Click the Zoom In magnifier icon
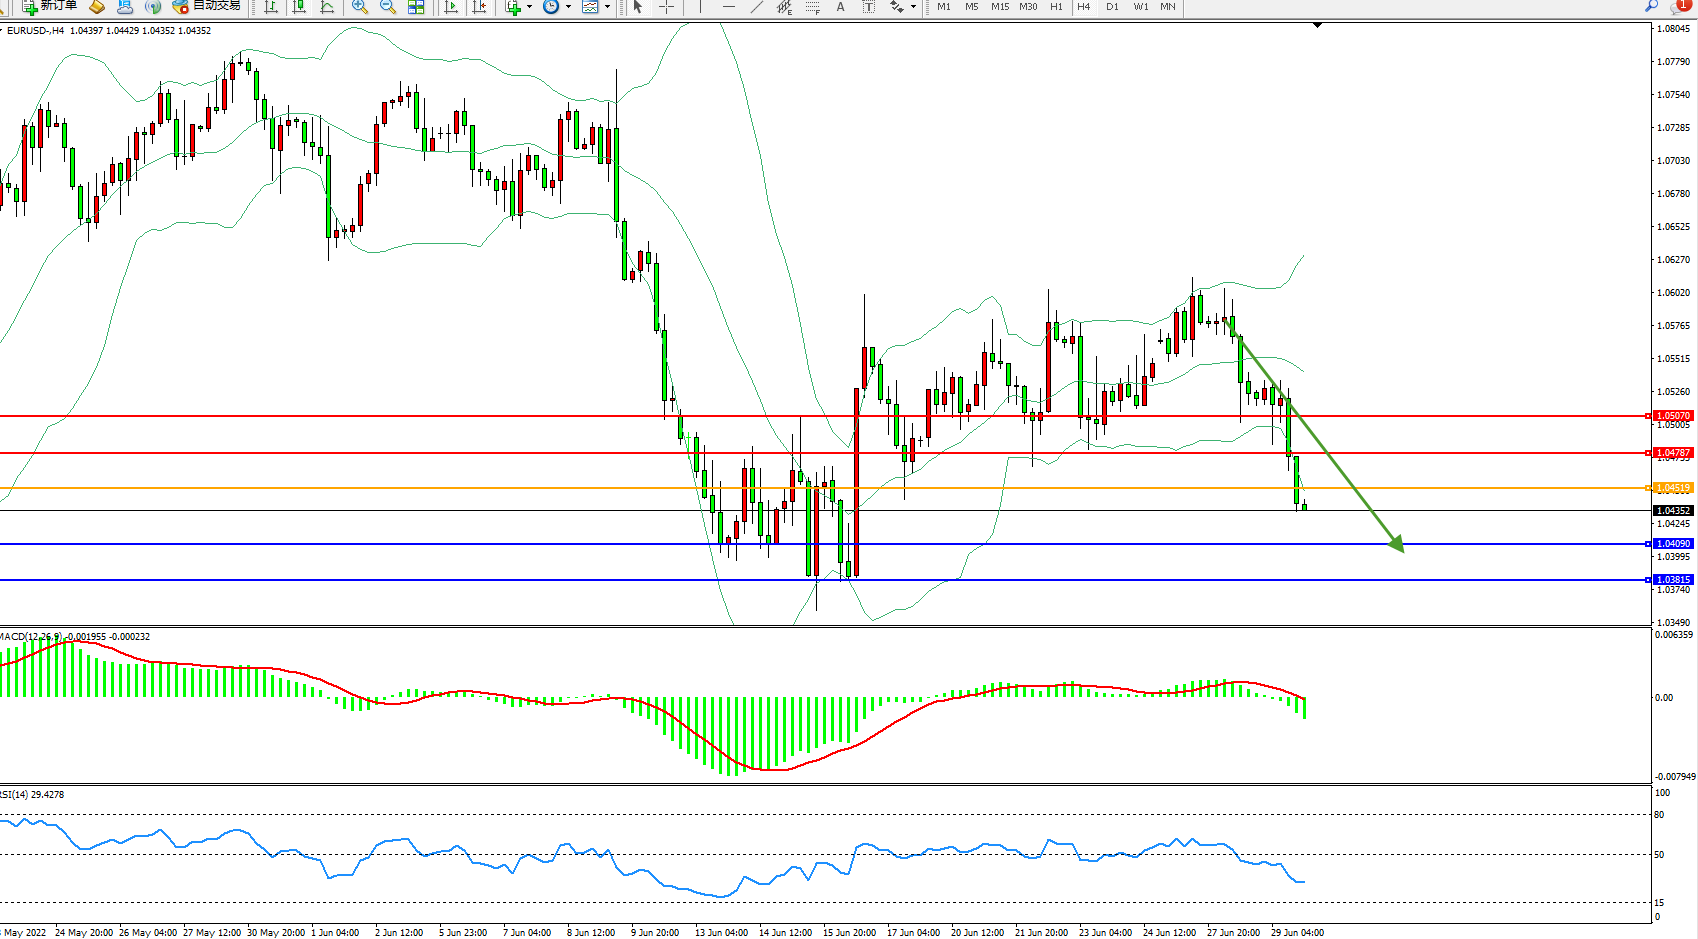The height and width of the screenshot is (939, 1698). (360, 7)
